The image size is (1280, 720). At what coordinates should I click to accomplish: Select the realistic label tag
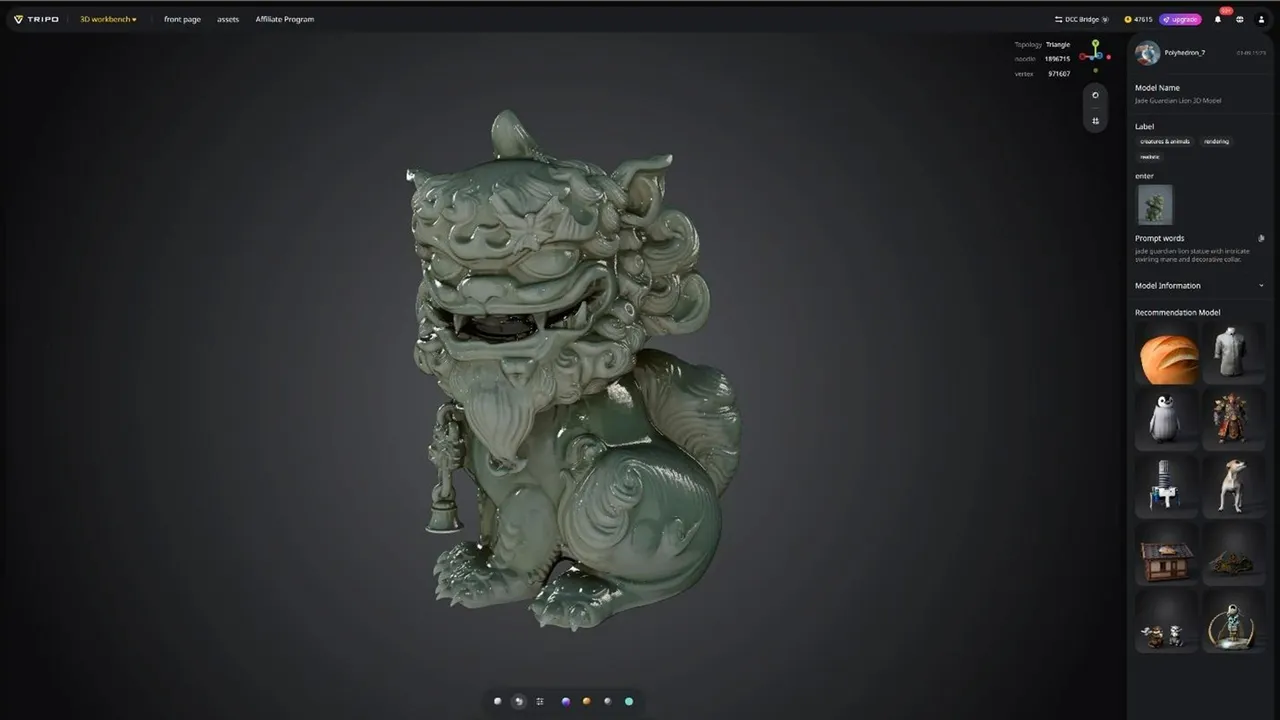(1150, 156)
